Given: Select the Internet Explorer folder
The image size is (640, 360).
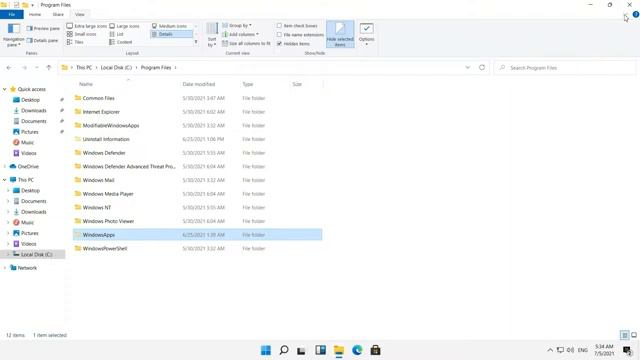Looking at the screenshot, I should [x=101, y=112].
